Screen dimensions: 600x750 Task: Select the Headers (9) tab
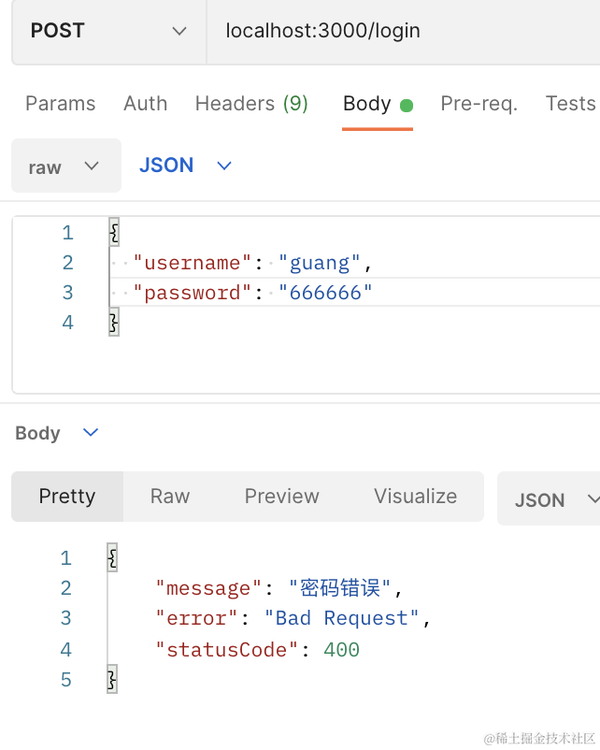tap(251, 103)
